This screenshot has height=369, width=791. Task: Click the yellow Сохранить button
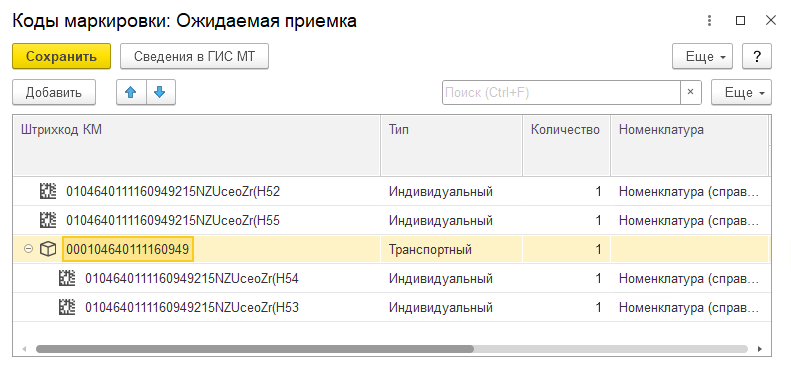click(x=61, y=56)
